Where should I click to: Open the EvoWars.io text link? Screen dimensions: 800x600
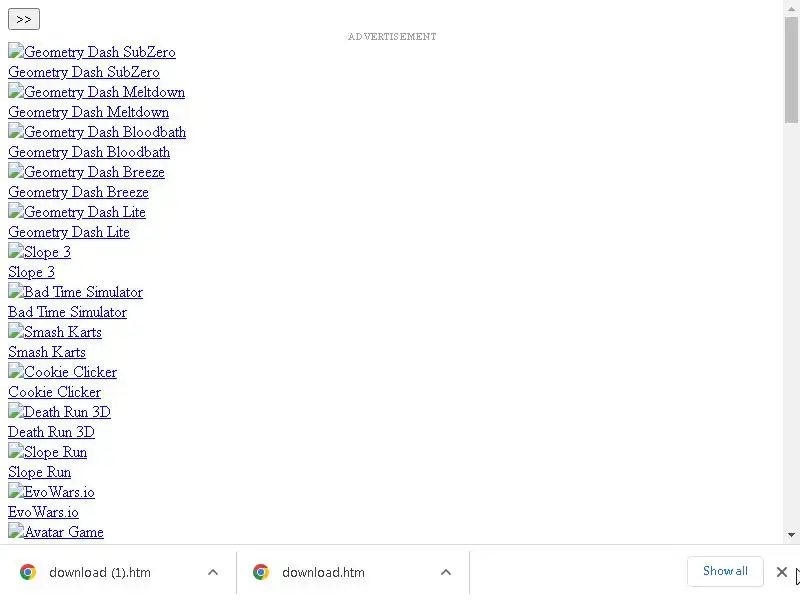pos(43,512)
